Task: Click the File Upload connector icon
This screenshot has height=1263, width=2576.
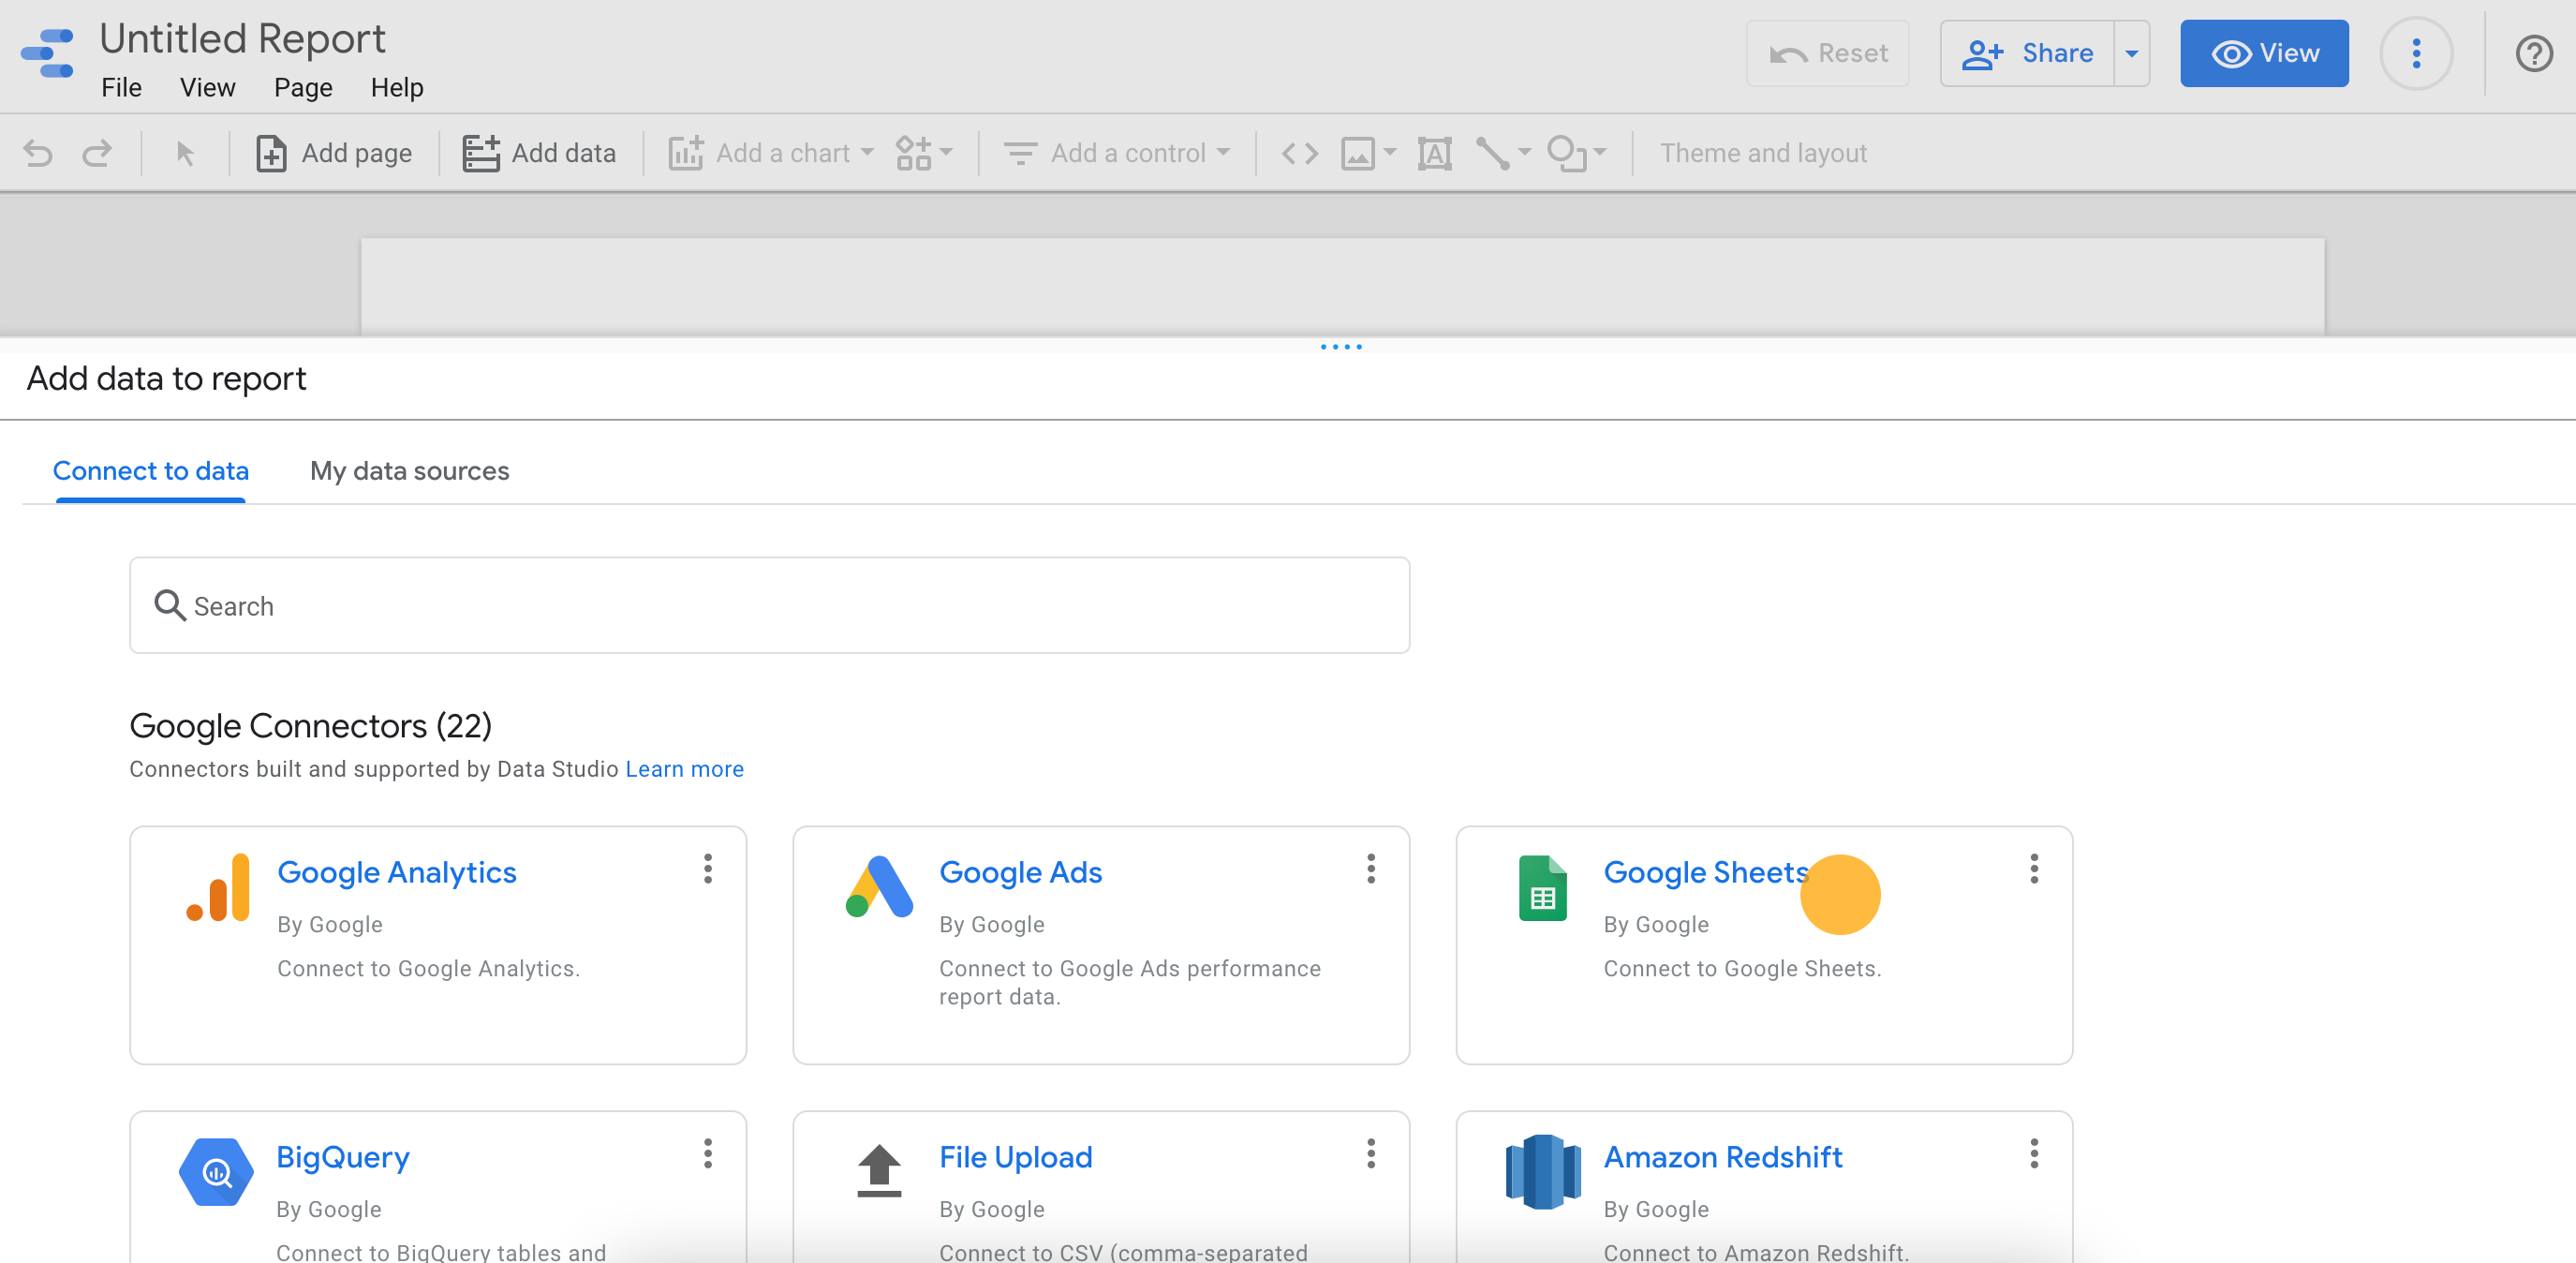Action: [879, 1171]
